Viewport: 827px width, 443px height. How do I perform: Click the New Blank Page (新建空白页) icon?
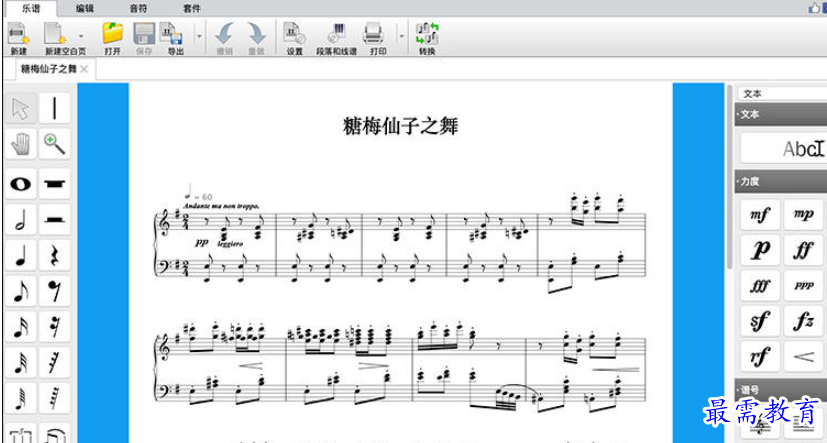click(55, 33)
